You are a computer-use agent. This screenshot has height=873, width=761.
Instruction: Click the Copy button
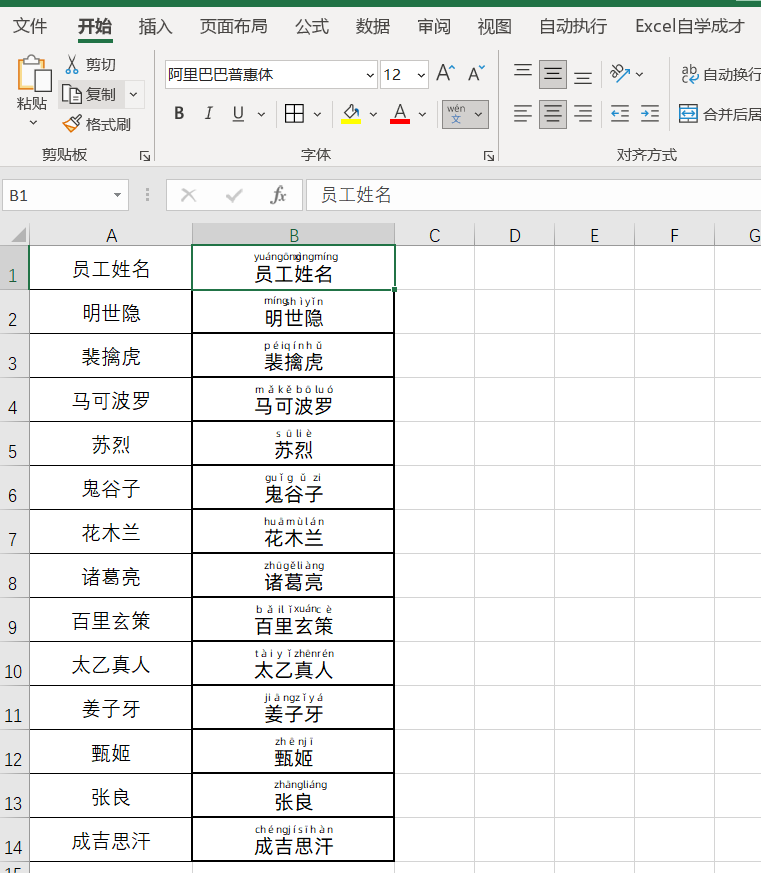tap(89, 94)
